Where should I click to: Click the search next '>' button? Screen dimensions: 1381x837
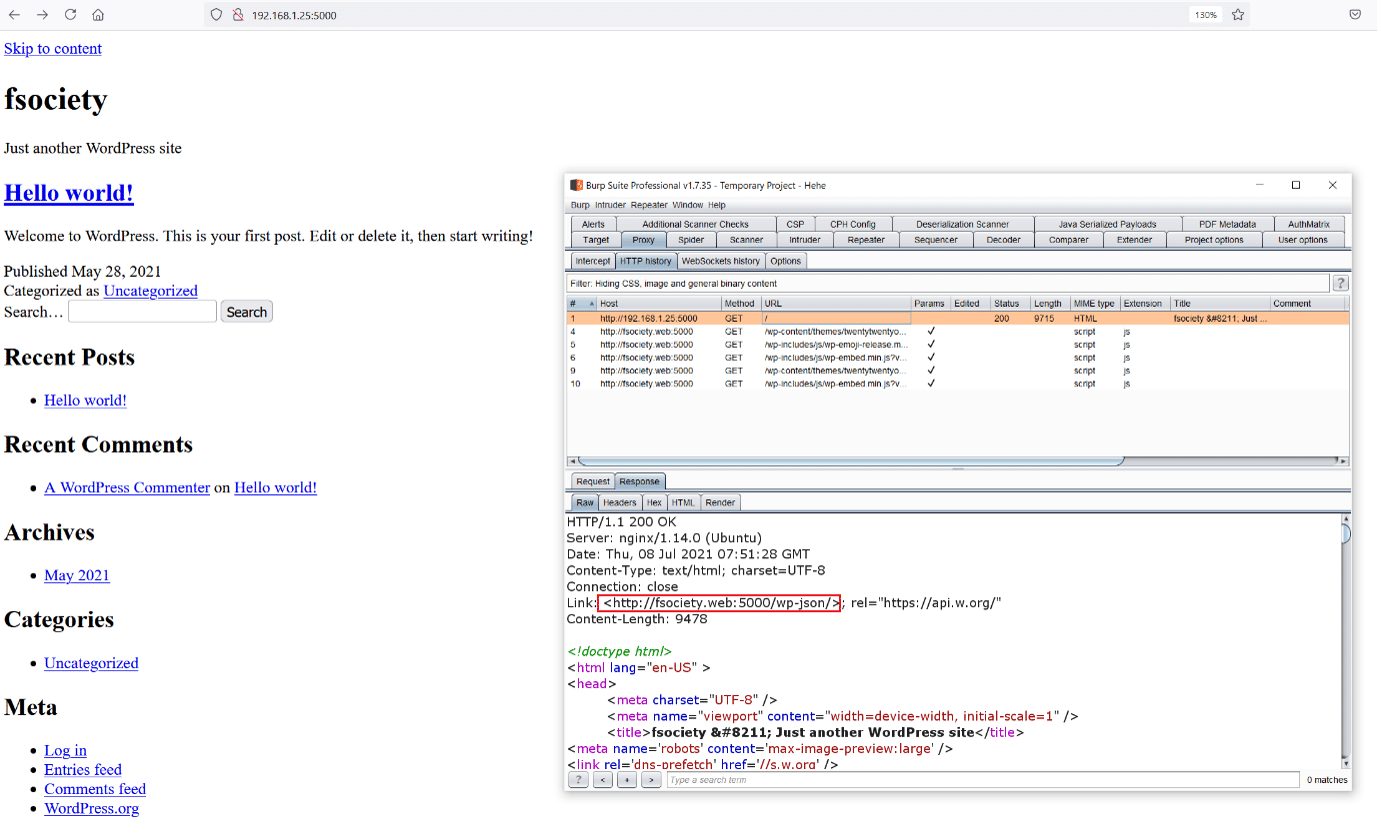pyautogui.click(x=650, y=780)
